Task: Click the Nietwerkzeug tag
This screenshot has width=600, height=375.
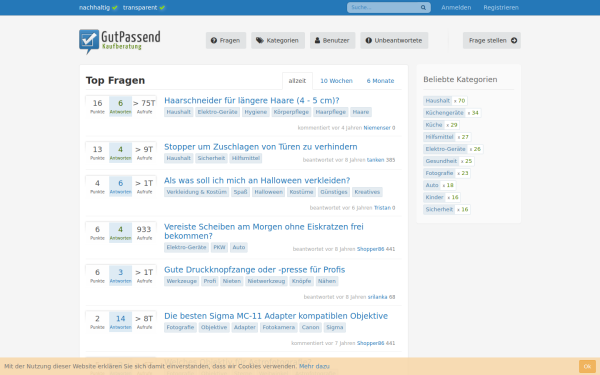Action: pyautogui.click(x=266, y=281)
